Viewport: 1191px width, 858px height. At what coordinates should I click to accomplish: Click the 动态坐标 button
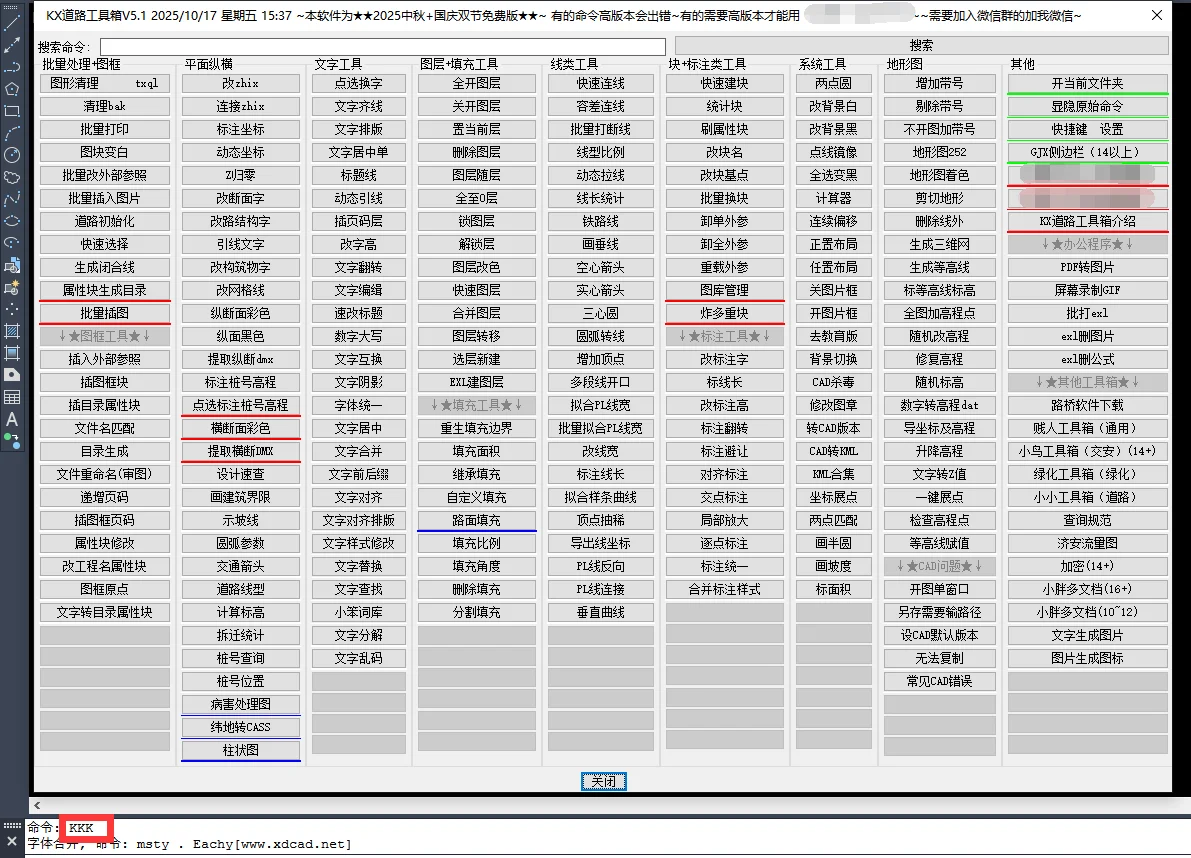coord(241,153)
